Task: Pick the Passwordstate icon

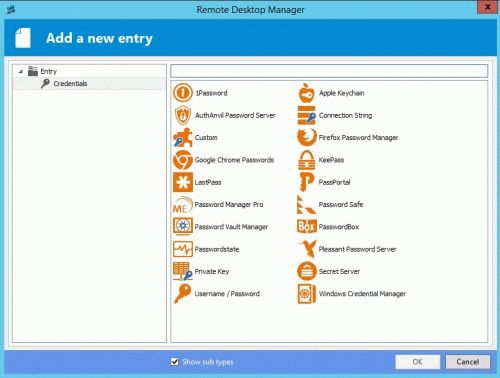Action: pos(183,249)
